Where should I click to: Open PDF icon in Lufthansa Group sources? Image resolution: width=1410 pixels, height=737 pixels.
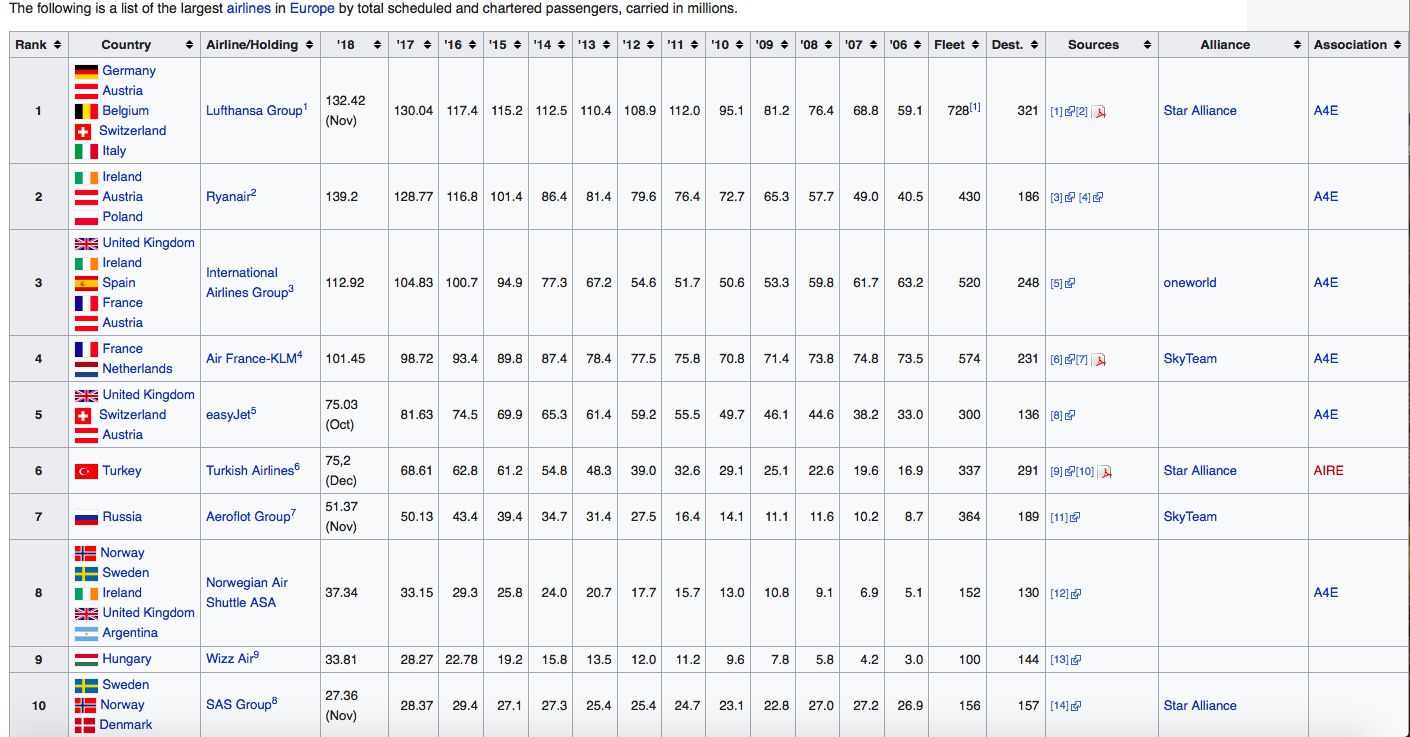tap(1098, 111)
